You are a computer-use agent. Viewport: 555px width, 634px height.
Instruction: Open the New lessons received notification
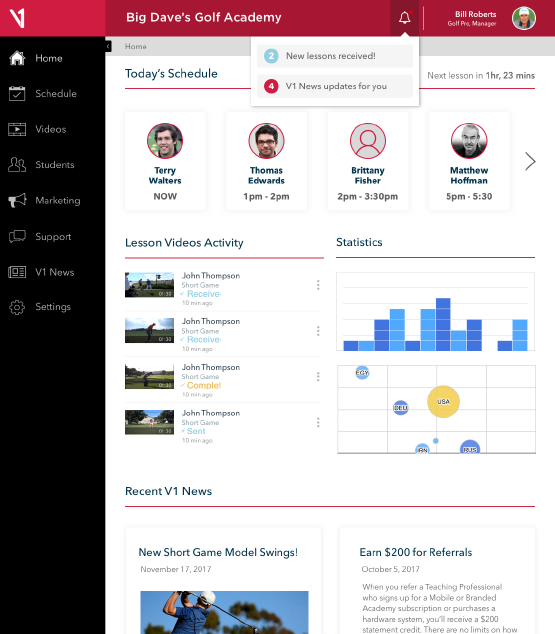[x=335, y=56]
